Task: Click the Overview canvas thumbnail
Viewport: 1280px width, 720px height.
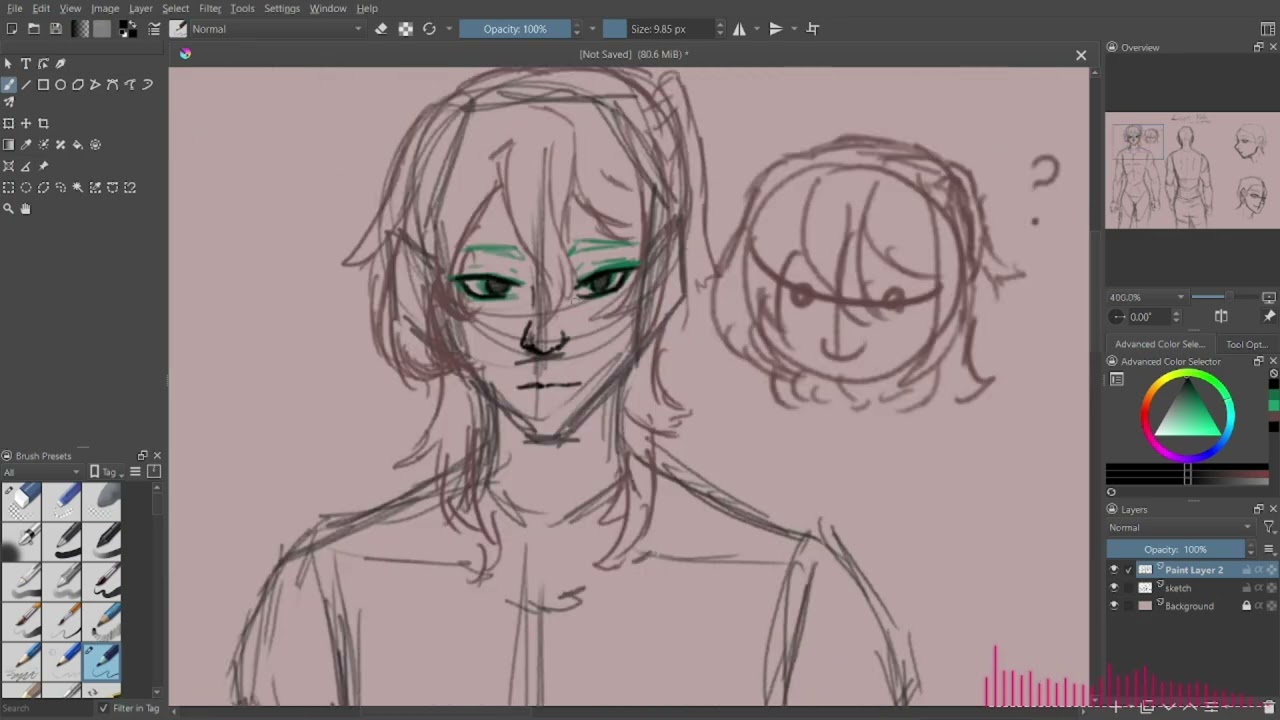Action: [x=1192, y=170]
